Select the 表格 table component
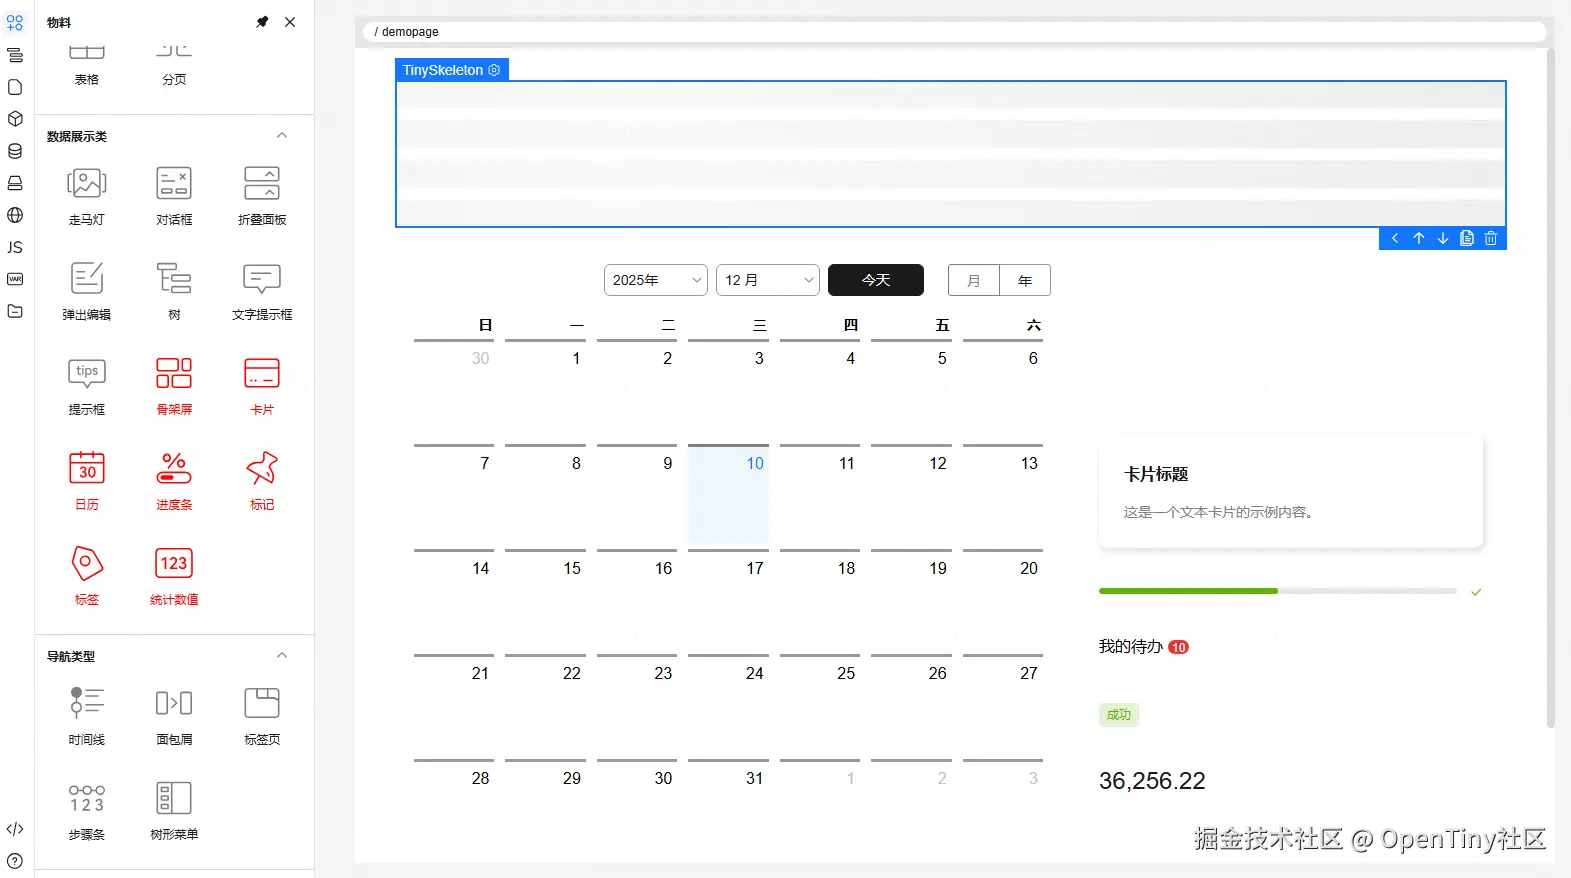Image resolution: width=1571 pixels, height=878 pixels. [87, 66]
